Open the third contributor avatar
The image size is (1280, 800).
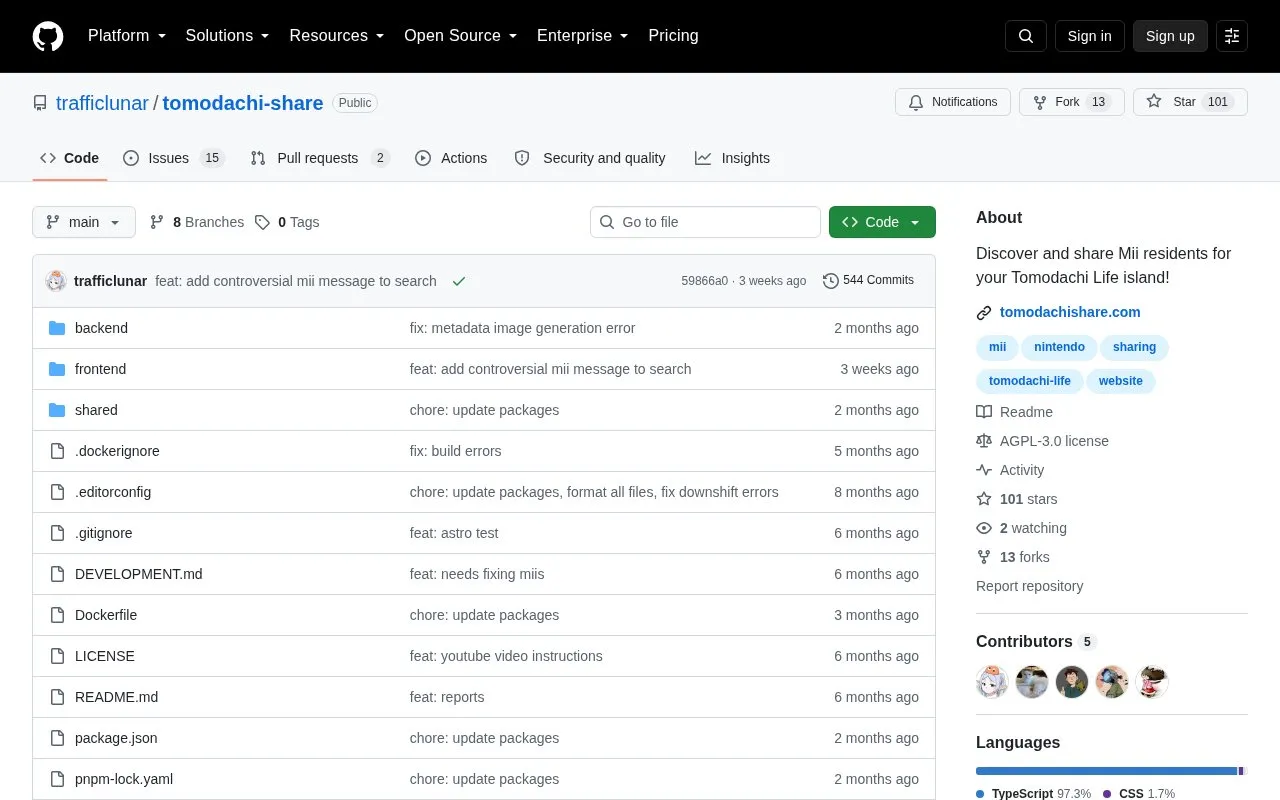tap(1072, 682)
